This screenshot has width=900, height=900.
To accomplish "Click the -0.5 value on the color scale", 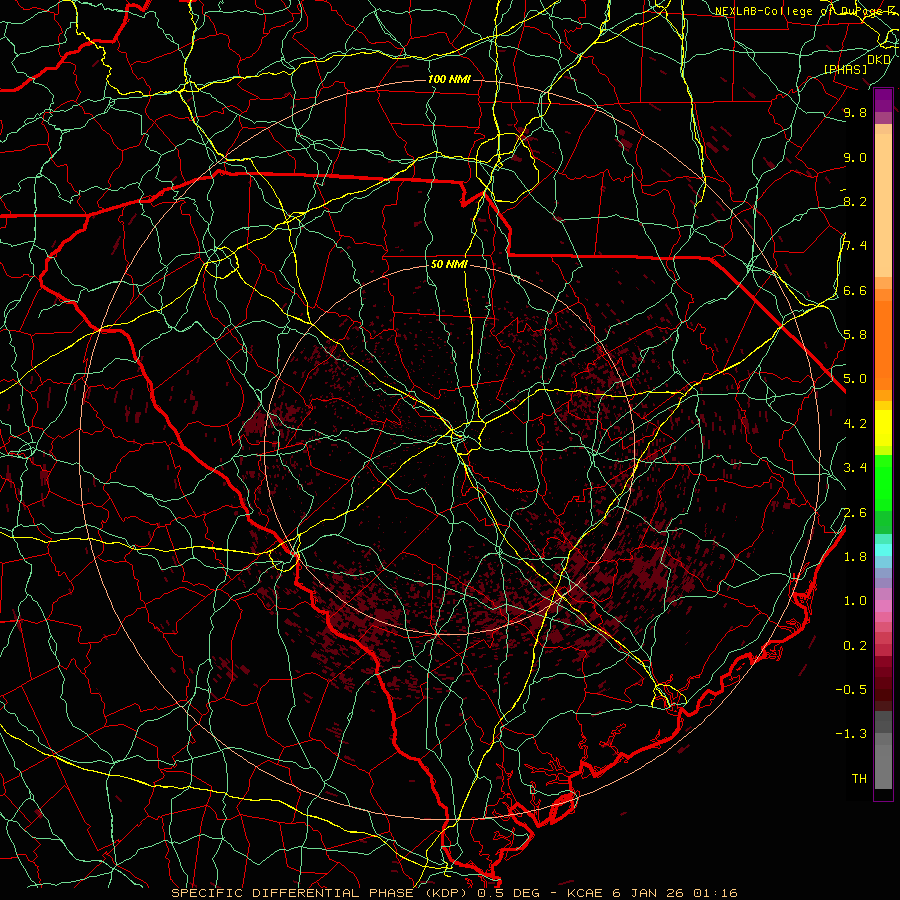I will coord(851,690).
